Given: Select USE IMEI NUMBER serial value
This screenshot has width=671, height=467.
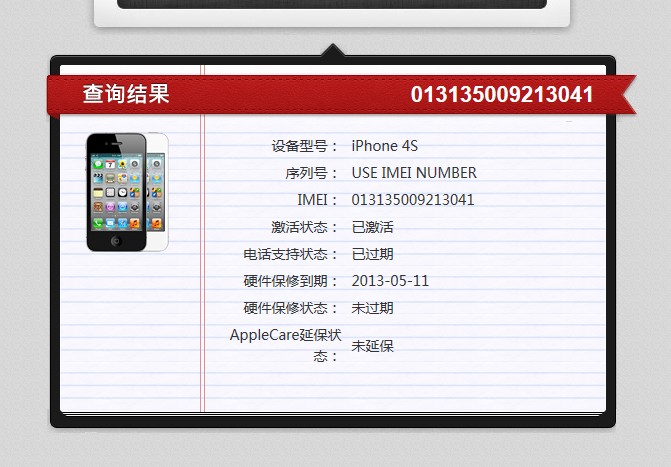Looking at the screenshot, I should tap(414, 173).
